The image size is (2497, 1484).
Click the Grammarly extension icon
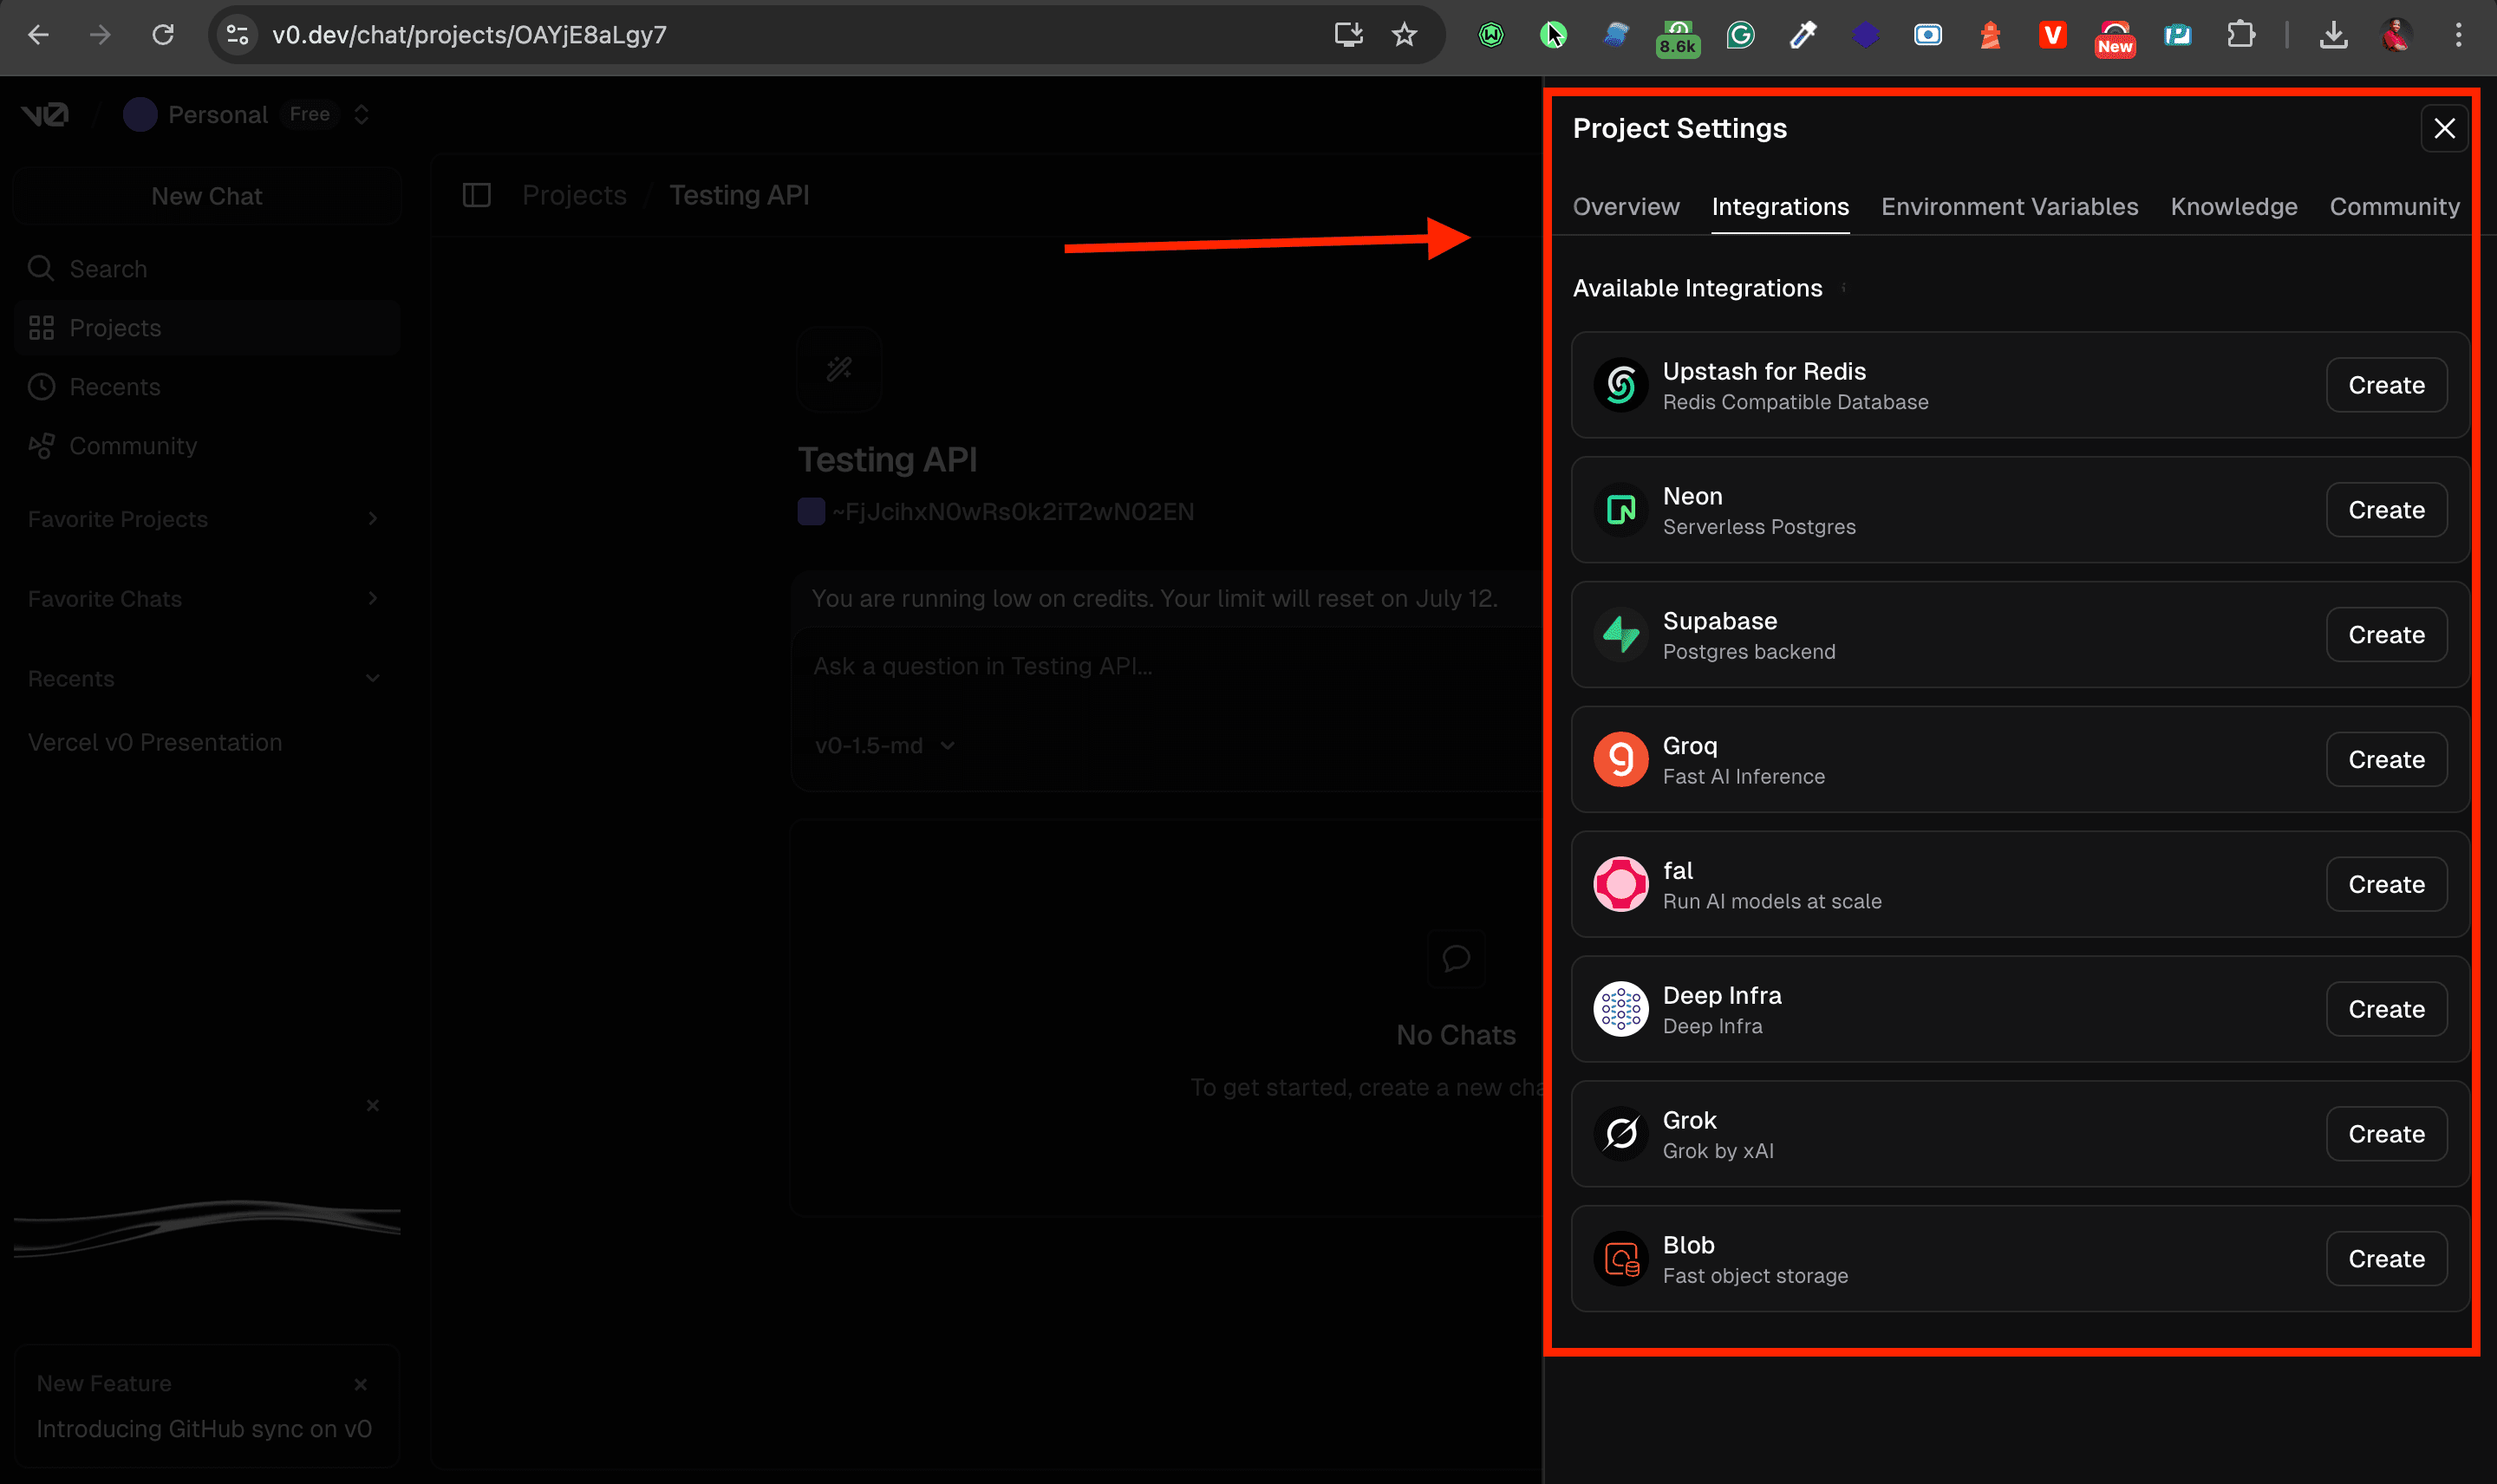point(1740,35)
